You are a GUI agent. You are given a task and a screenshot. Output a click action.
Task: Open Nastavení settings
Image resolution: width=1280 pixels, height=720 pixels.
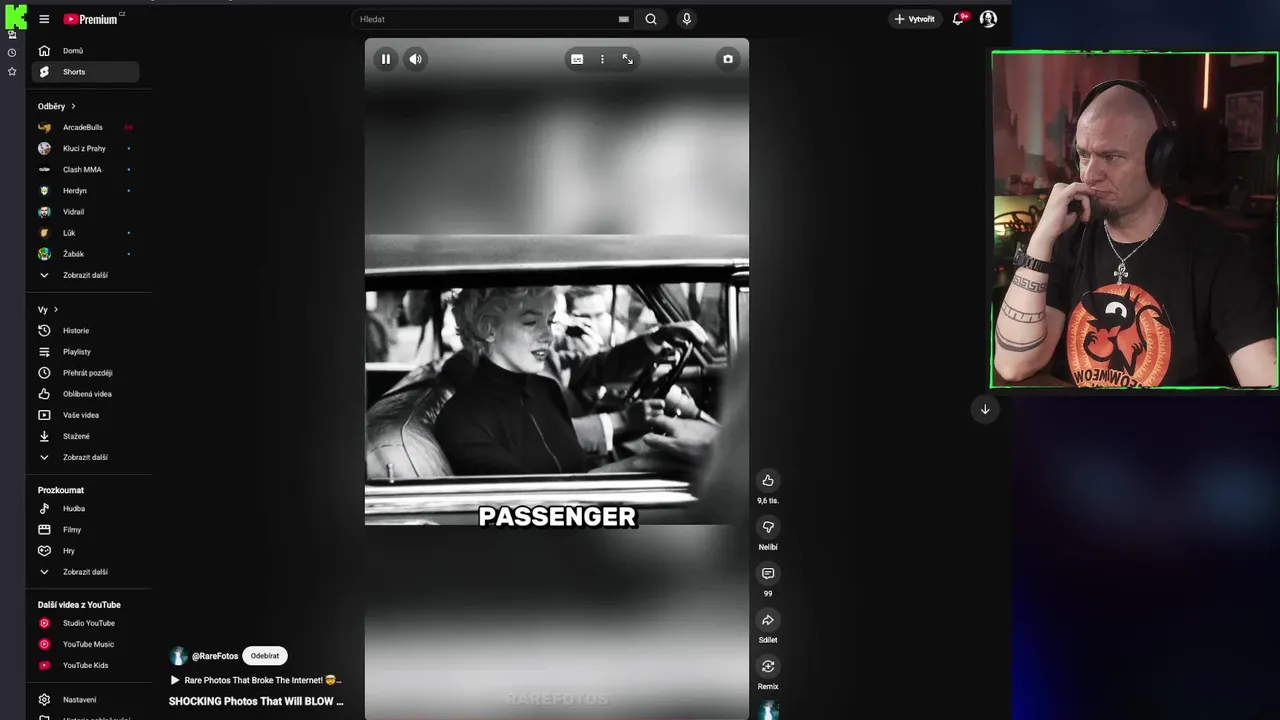pyautogui.click(x=85, y=700)
